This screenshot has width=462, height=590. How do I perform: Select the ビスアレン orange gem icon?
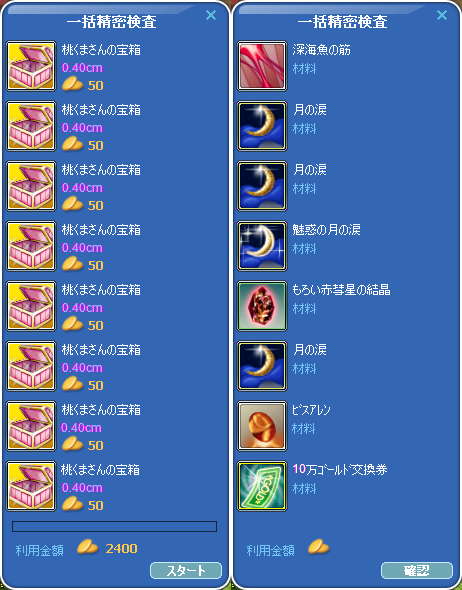(262, 426)
